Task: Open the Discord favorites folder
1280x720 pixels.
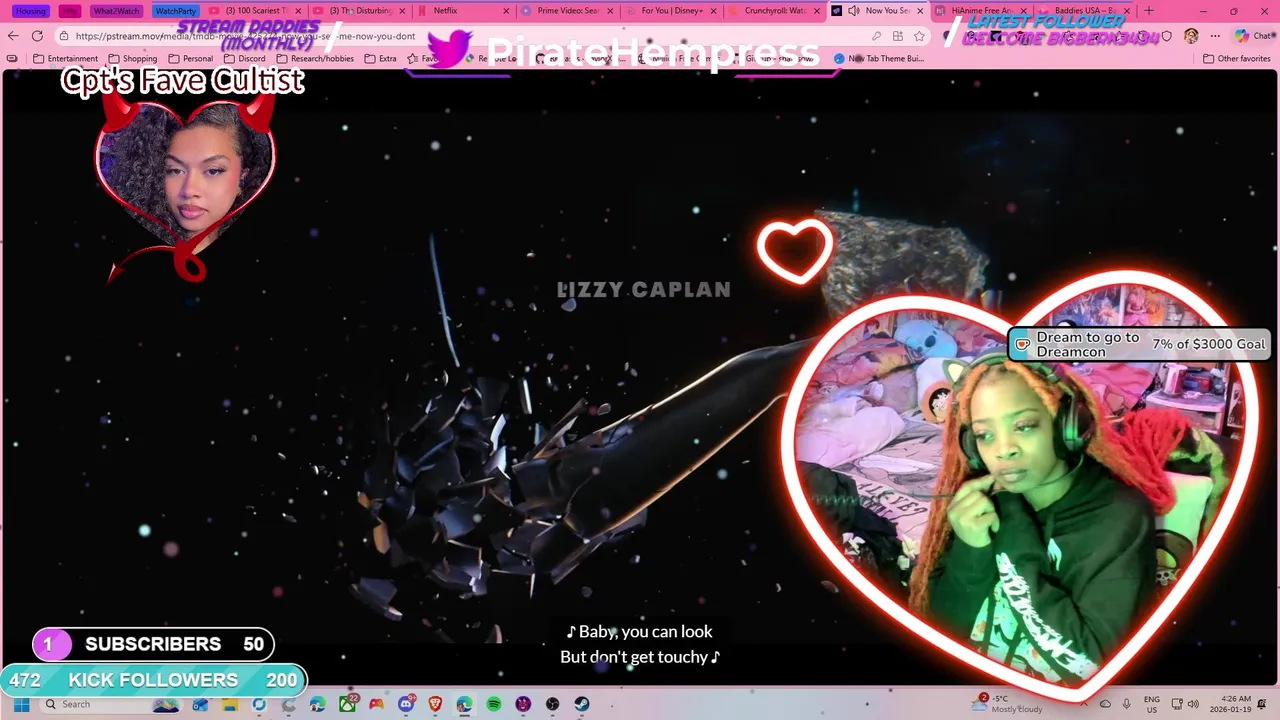Action: pos(245,59)
